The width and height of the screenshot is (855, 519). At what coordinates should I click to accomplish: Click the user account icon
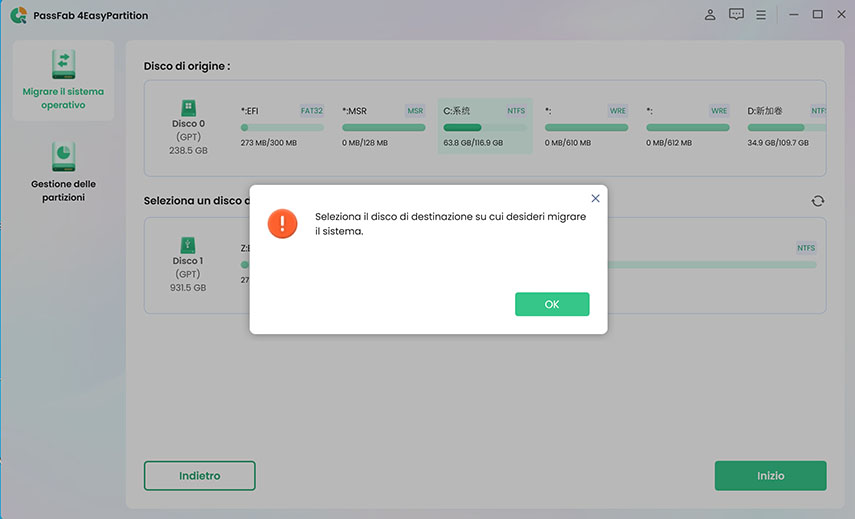710,15
